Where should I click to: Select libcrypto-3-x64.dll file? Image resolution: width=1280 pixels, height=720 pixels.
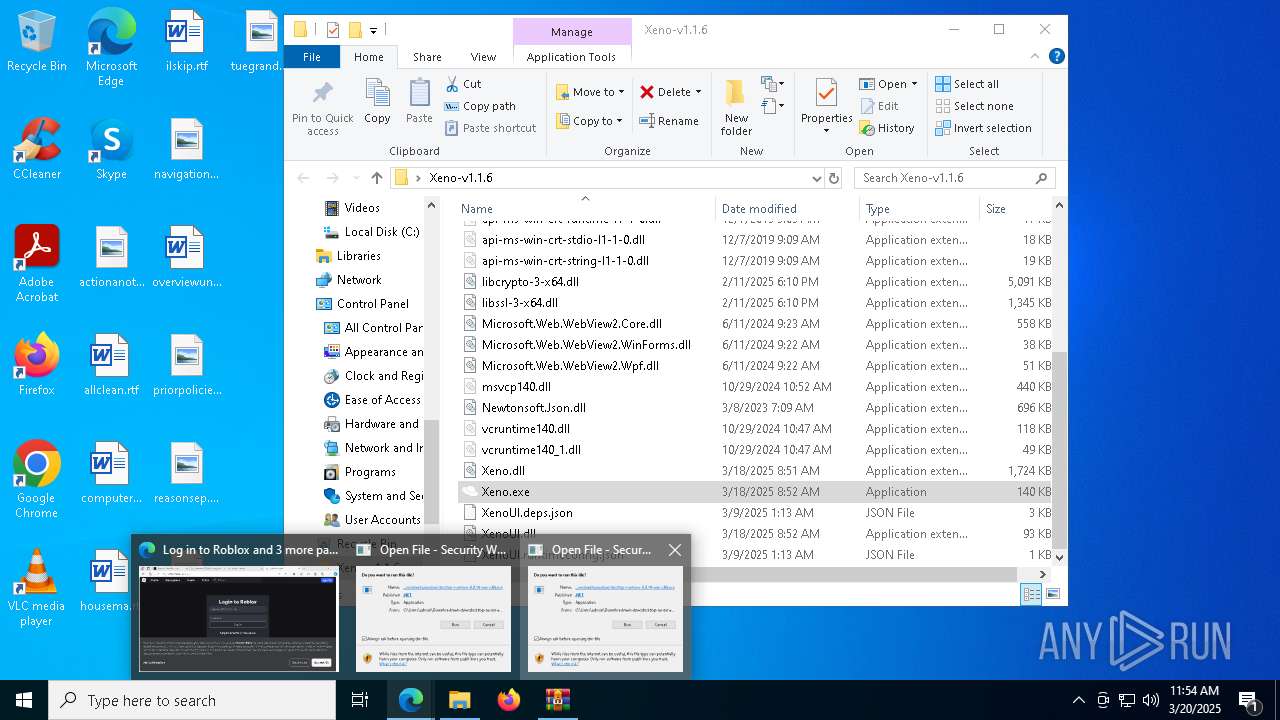click(x=530, y=282)
